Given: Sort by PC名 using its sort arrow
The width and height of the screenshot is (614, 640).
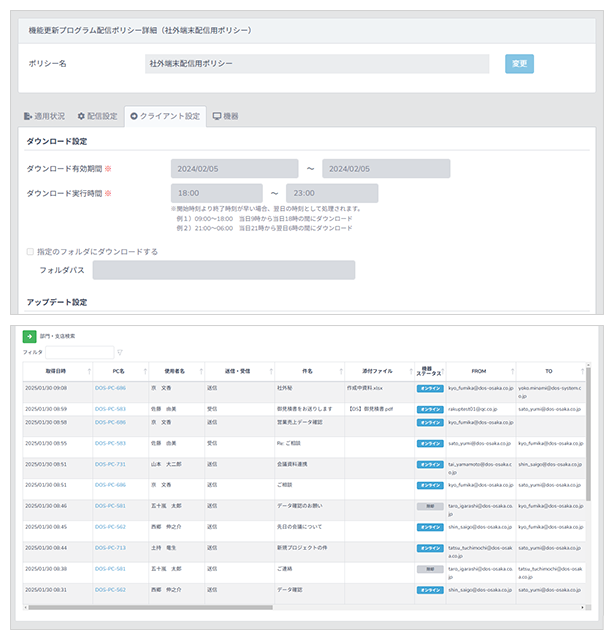Looking at the screenshot, I should click(x=145, y=371).
